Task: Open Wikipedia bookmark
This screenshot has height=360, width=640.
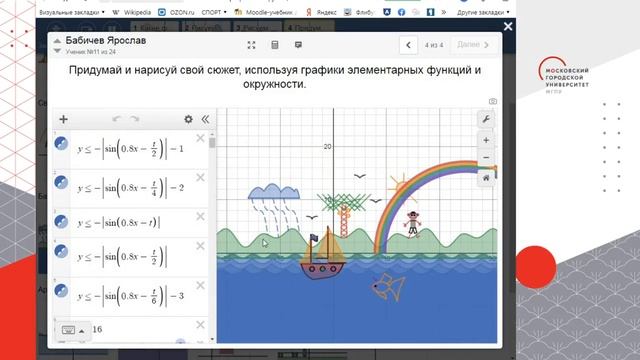Action: pyautogui.click(x=132, y=12)
